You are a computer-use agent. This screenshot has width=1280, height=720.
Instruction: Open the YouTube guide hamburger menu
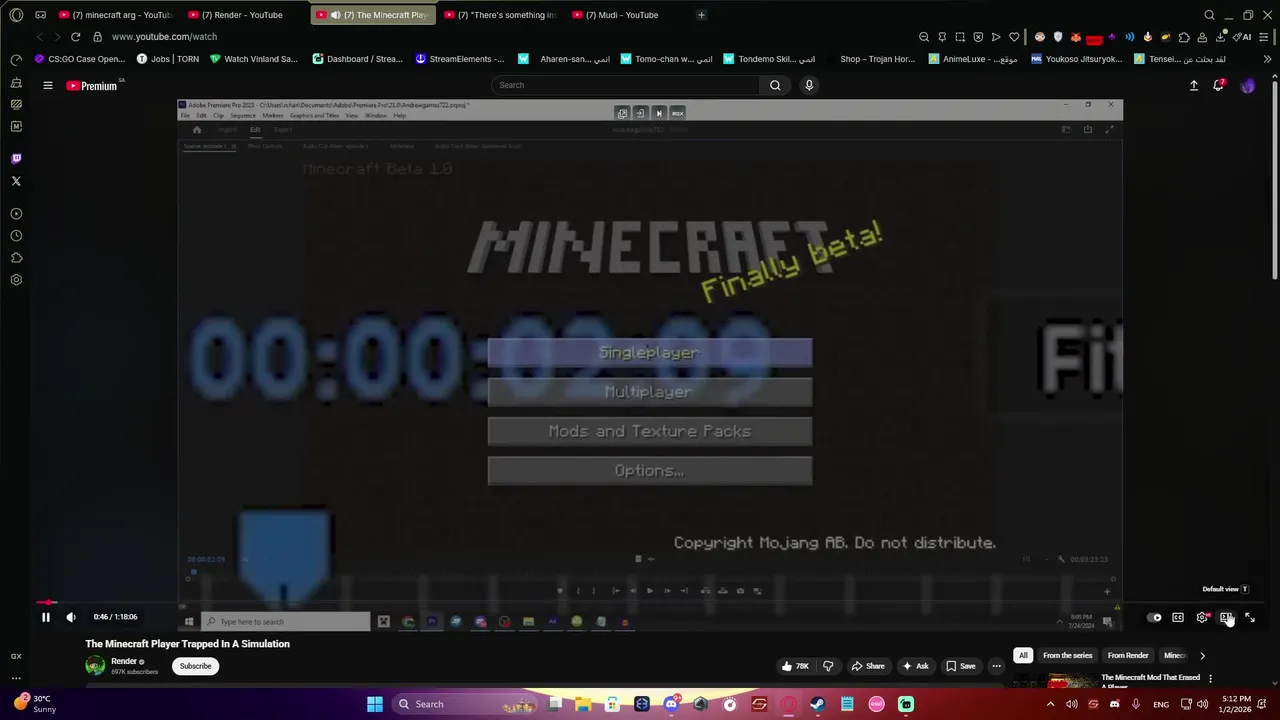[x=47, y=85]
